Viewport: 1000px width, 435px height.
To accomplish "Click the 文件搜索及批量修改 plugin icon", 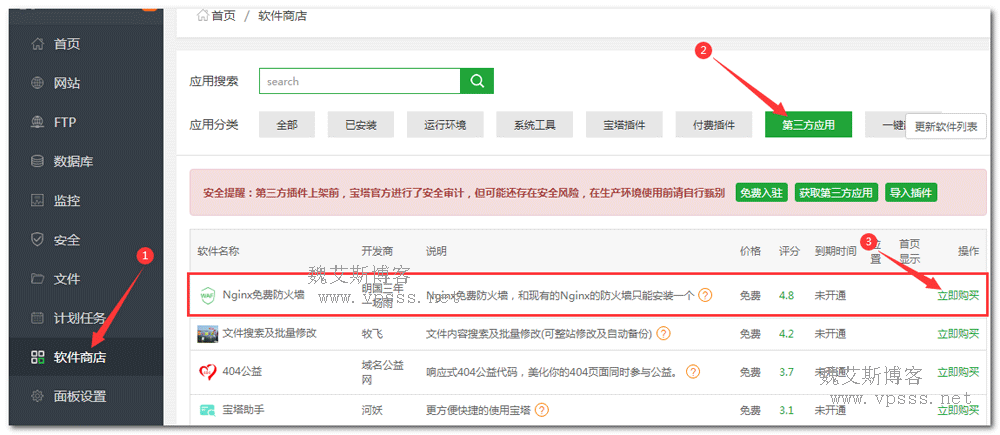I will pos(207,333).
